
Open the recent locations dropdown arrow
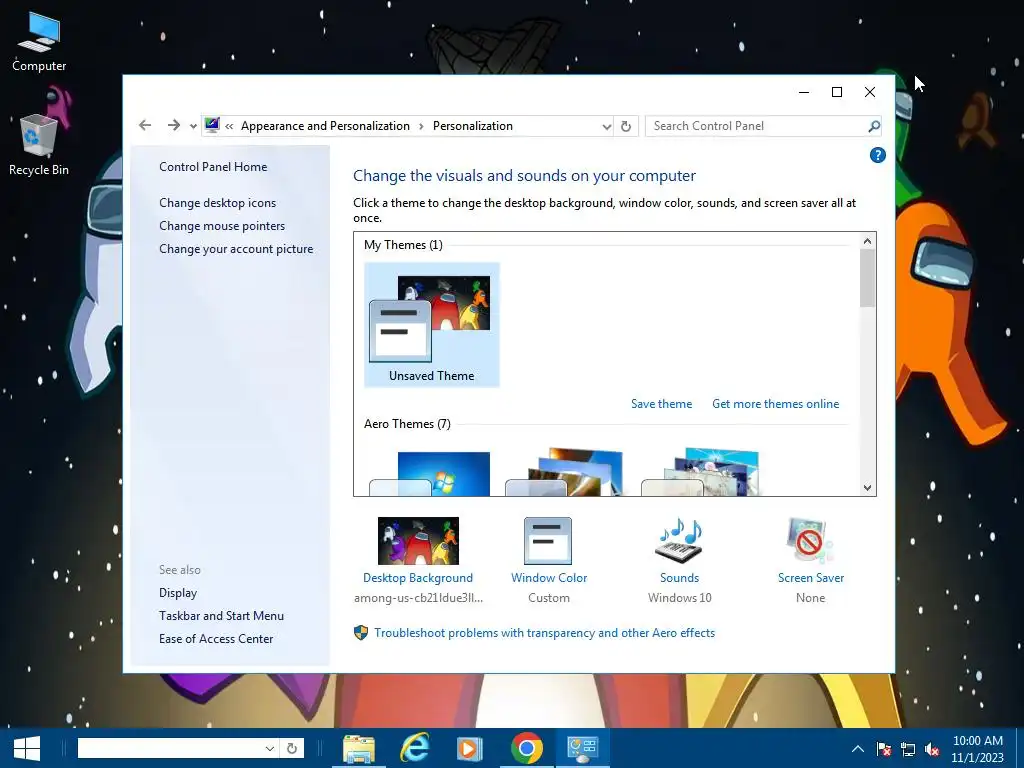193,127
